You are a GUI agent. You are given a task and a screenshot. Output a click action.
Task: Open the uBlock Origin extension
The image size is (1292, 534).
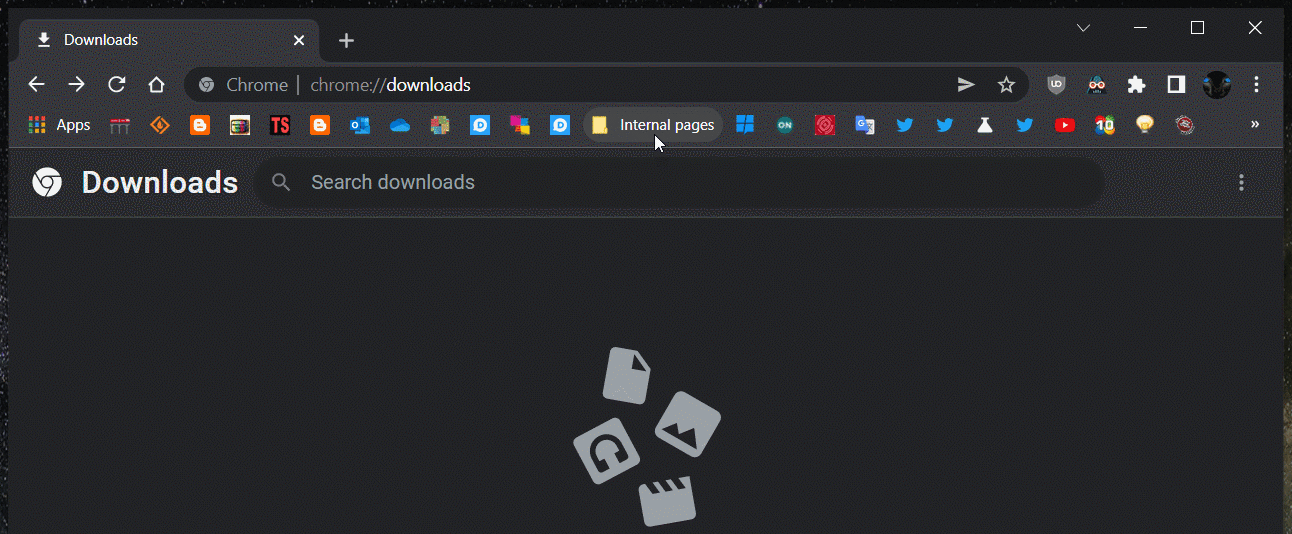click(1056, 85)
